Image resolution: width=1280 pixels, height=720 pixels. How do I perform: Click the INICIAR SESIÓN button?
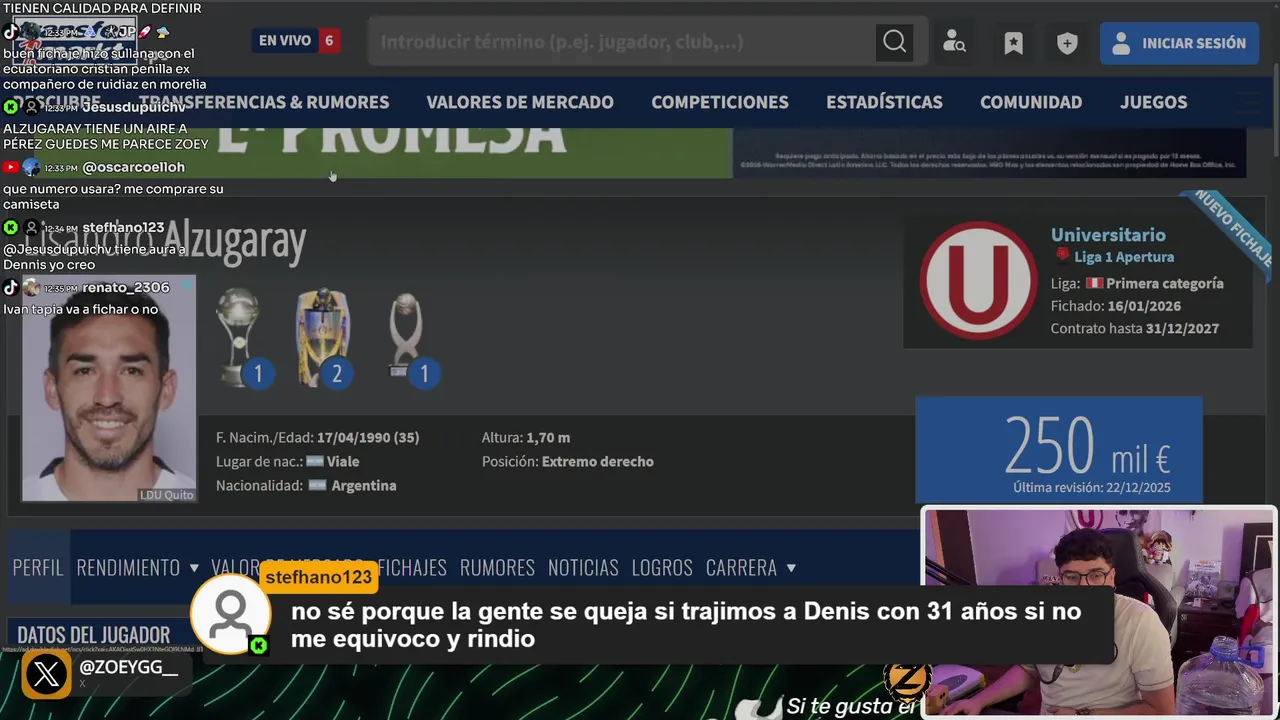(1179, 43)
